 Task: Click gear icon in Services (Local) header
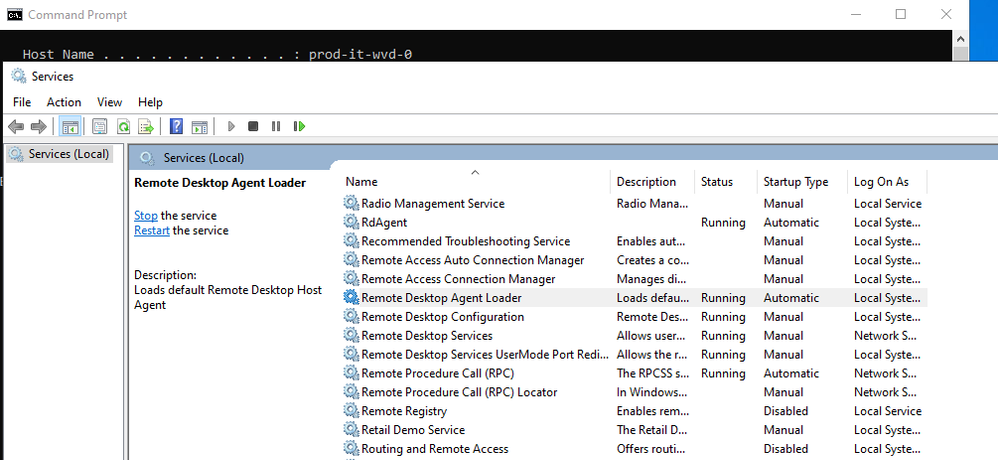coord(147,158)
